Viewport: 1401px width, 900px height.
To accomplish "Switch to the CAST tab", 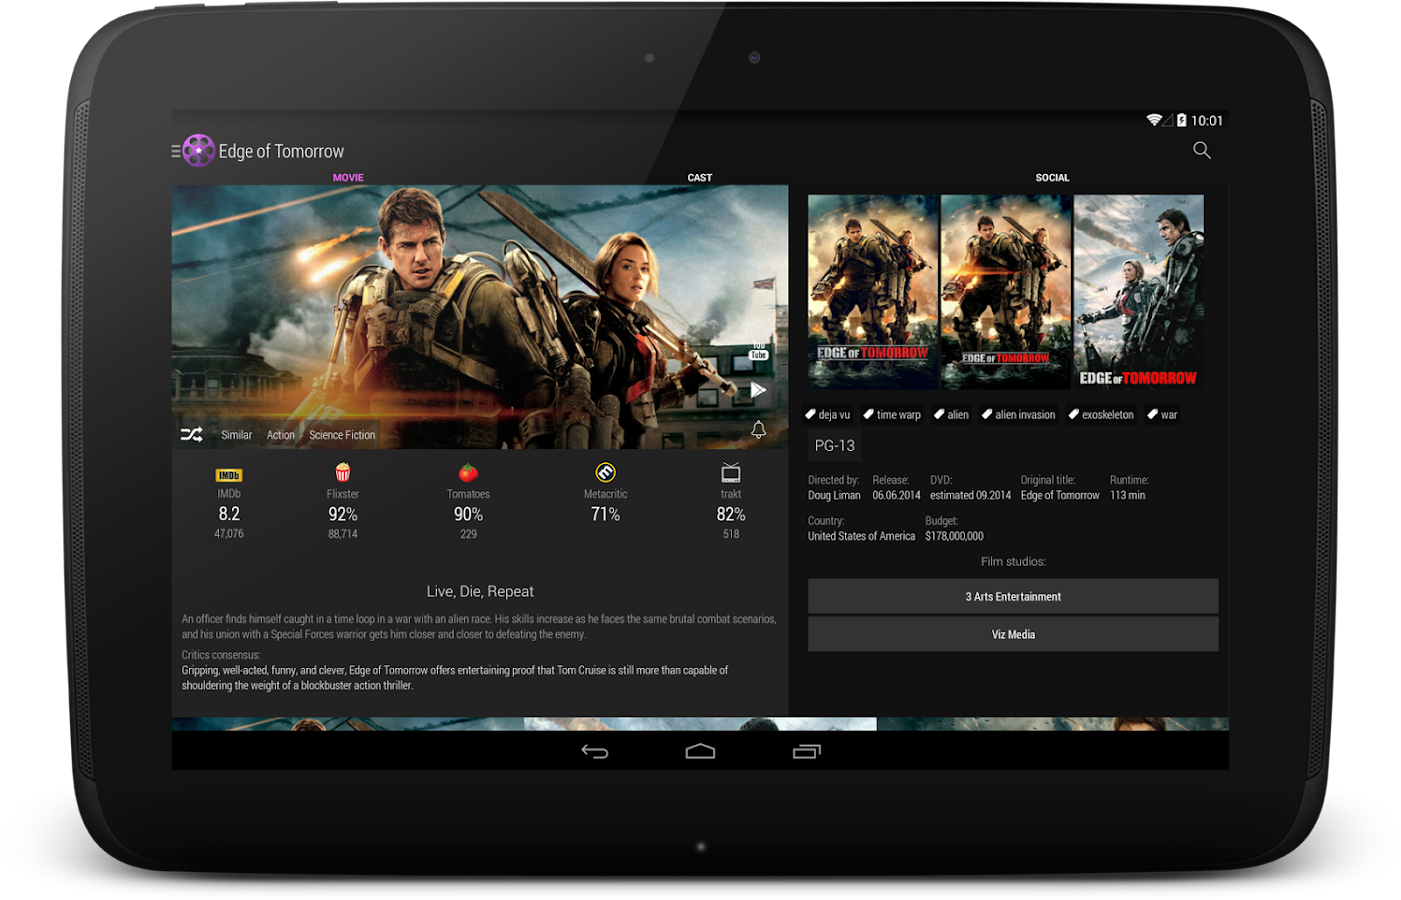I will 700,177.
